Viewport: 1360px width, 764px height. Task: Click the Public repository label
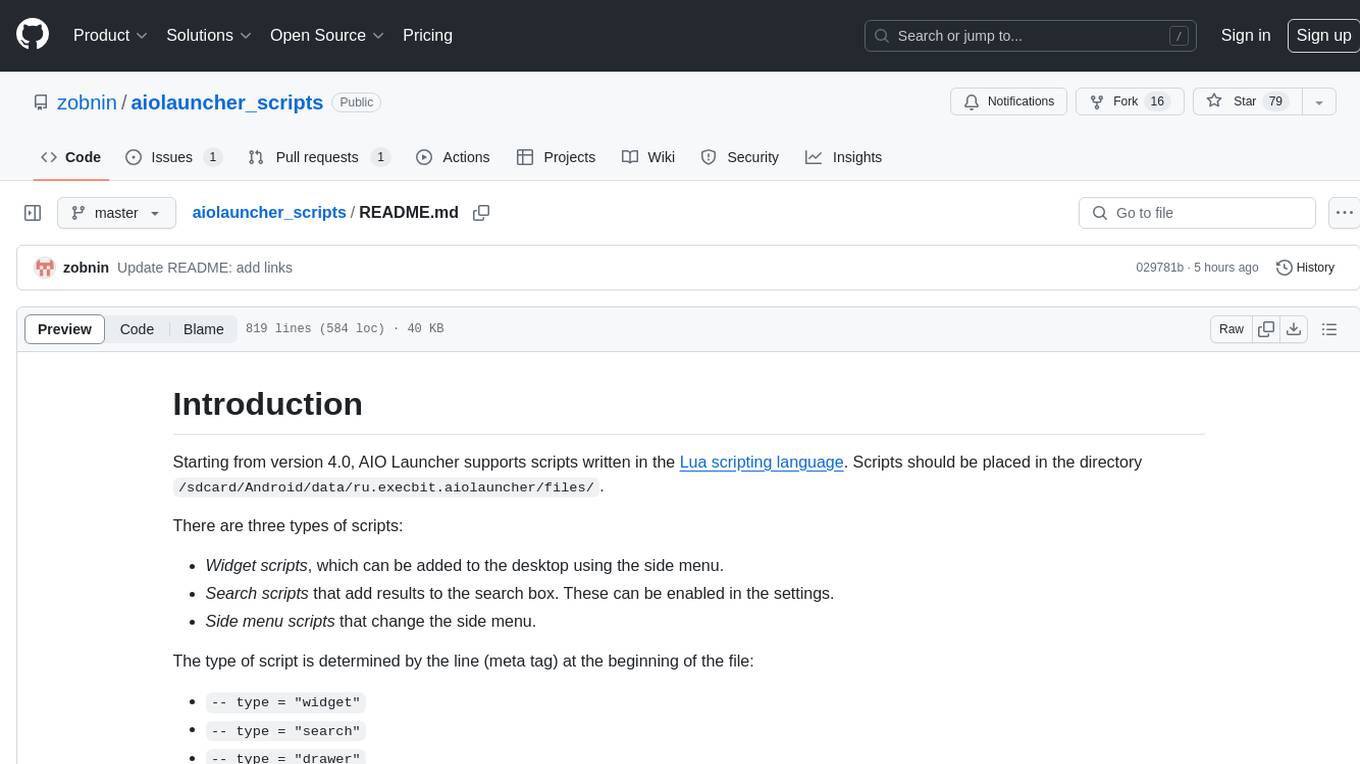click(356, 102)
